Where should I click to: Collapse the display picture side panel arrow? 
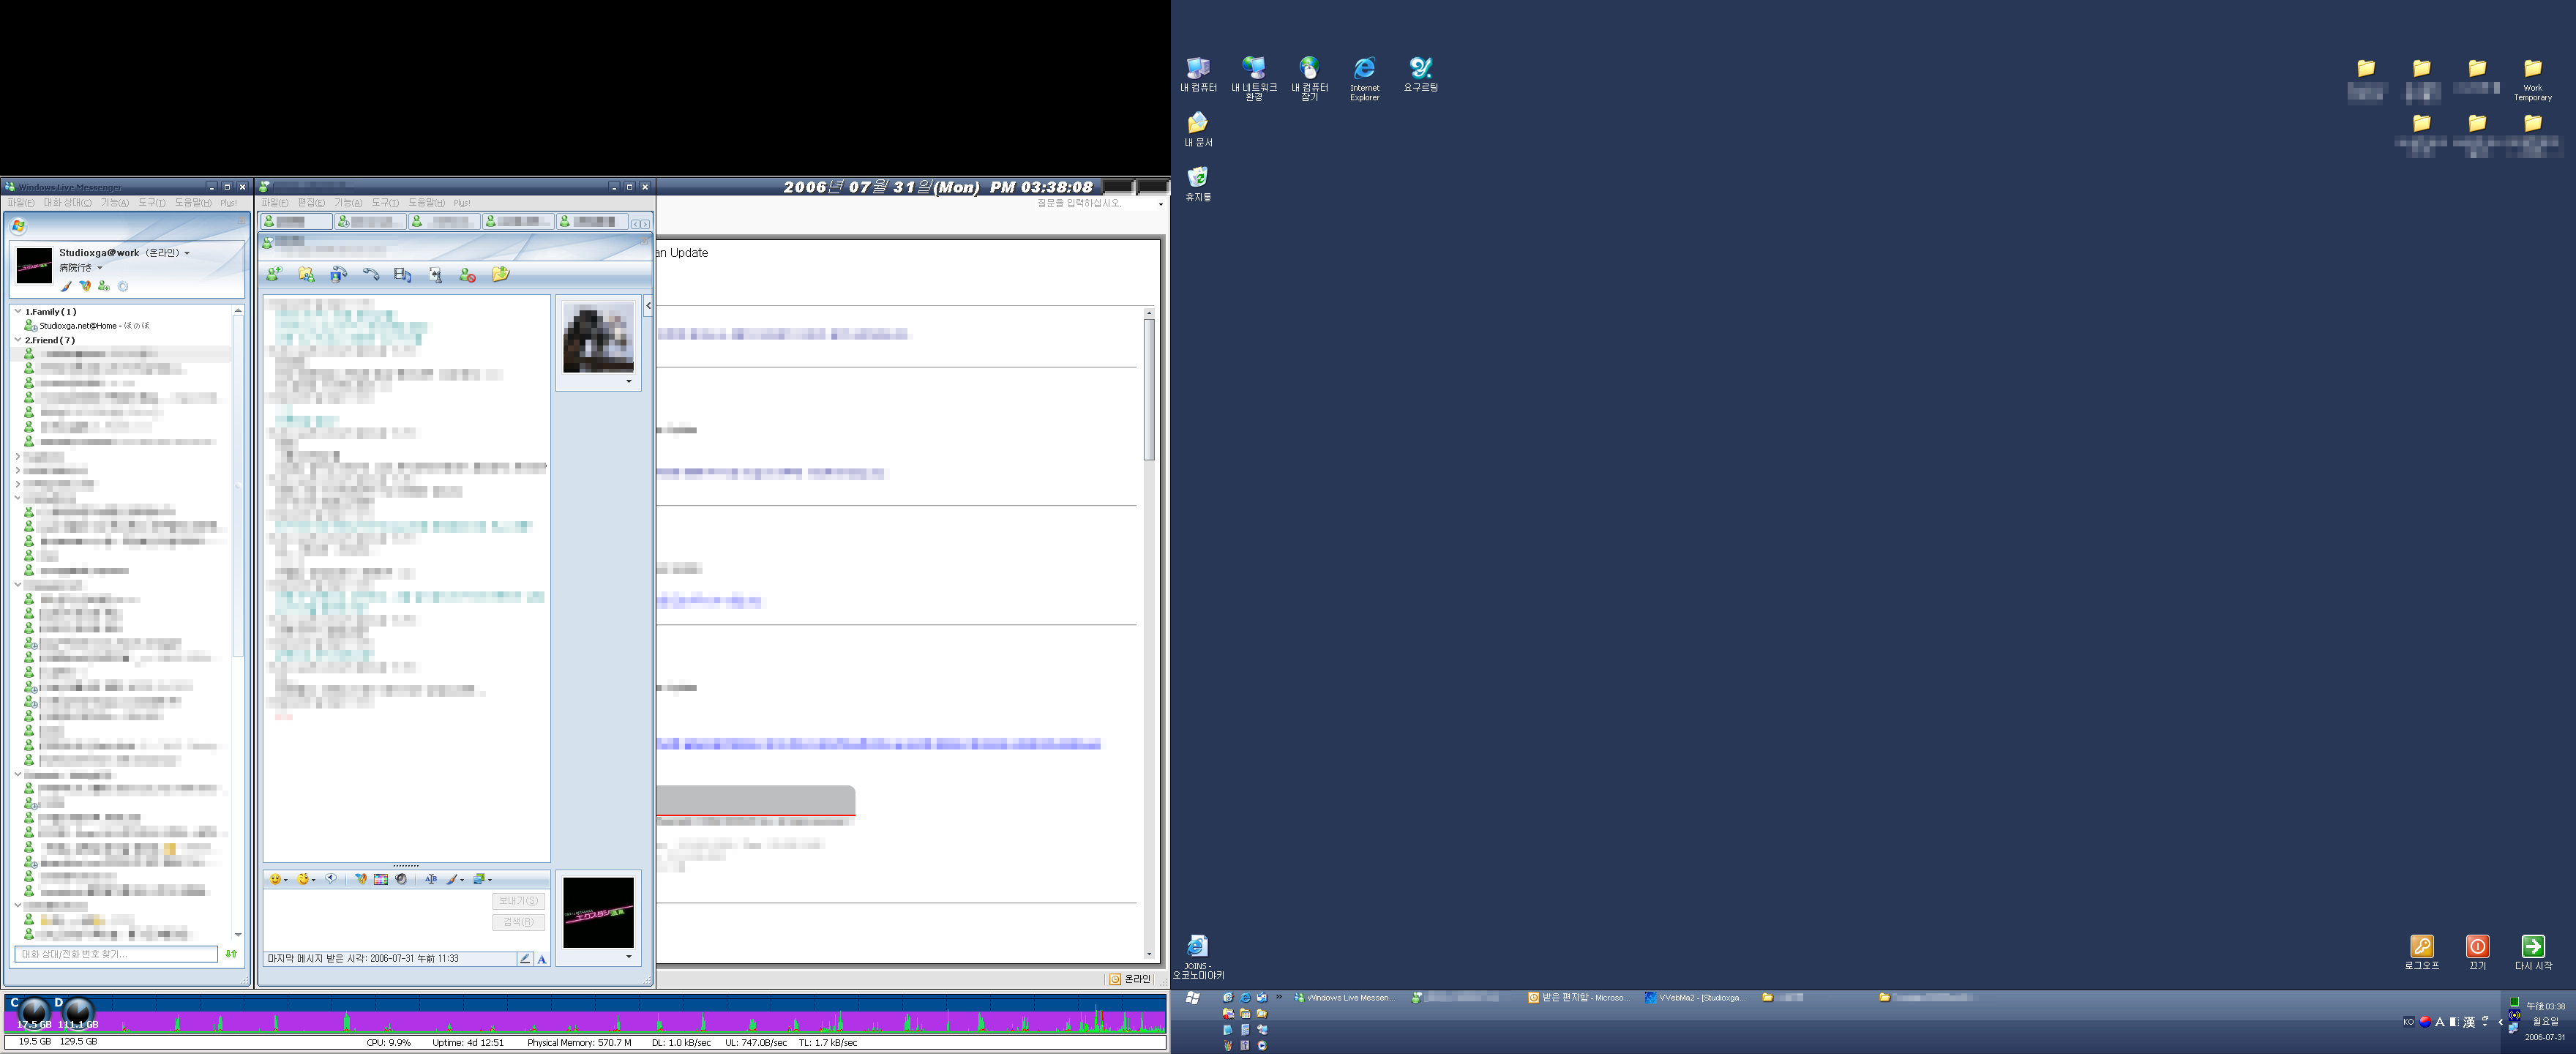[x=649, y=305]
